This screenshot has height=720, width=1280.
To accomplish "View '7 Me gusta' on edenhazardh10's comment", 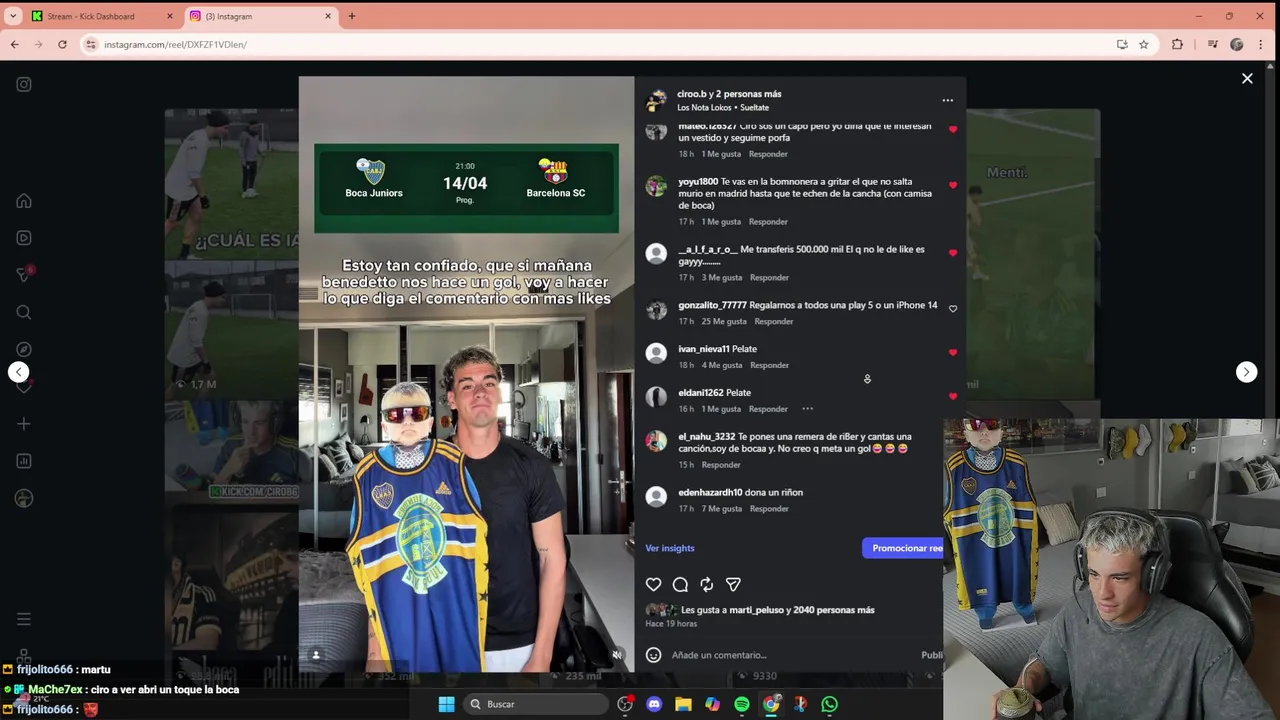I will click(722, 509).
